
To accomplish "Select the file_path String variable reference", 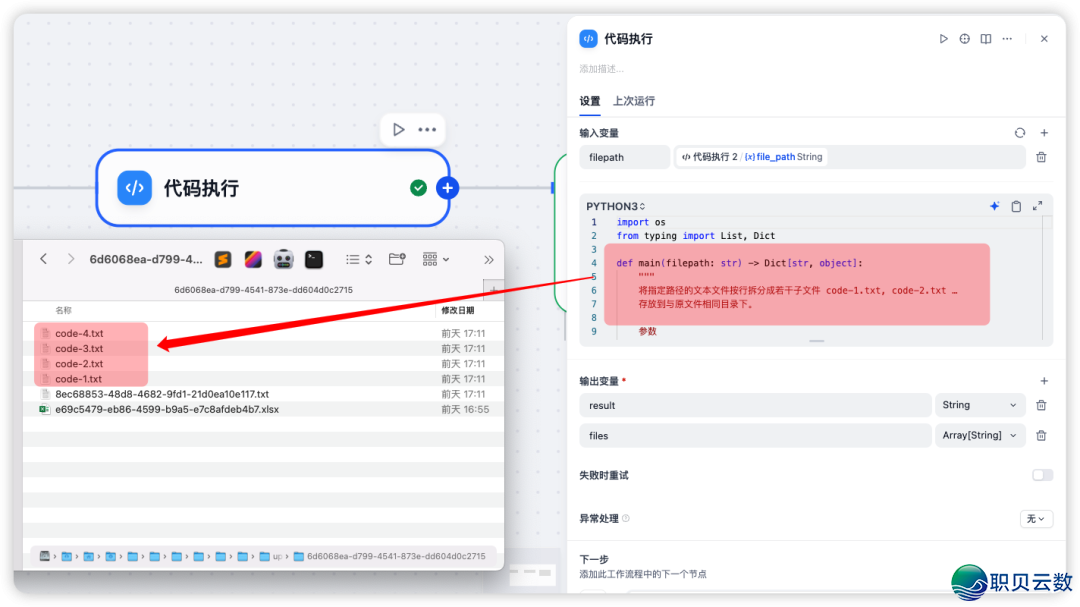I will [x=752, y=157].
